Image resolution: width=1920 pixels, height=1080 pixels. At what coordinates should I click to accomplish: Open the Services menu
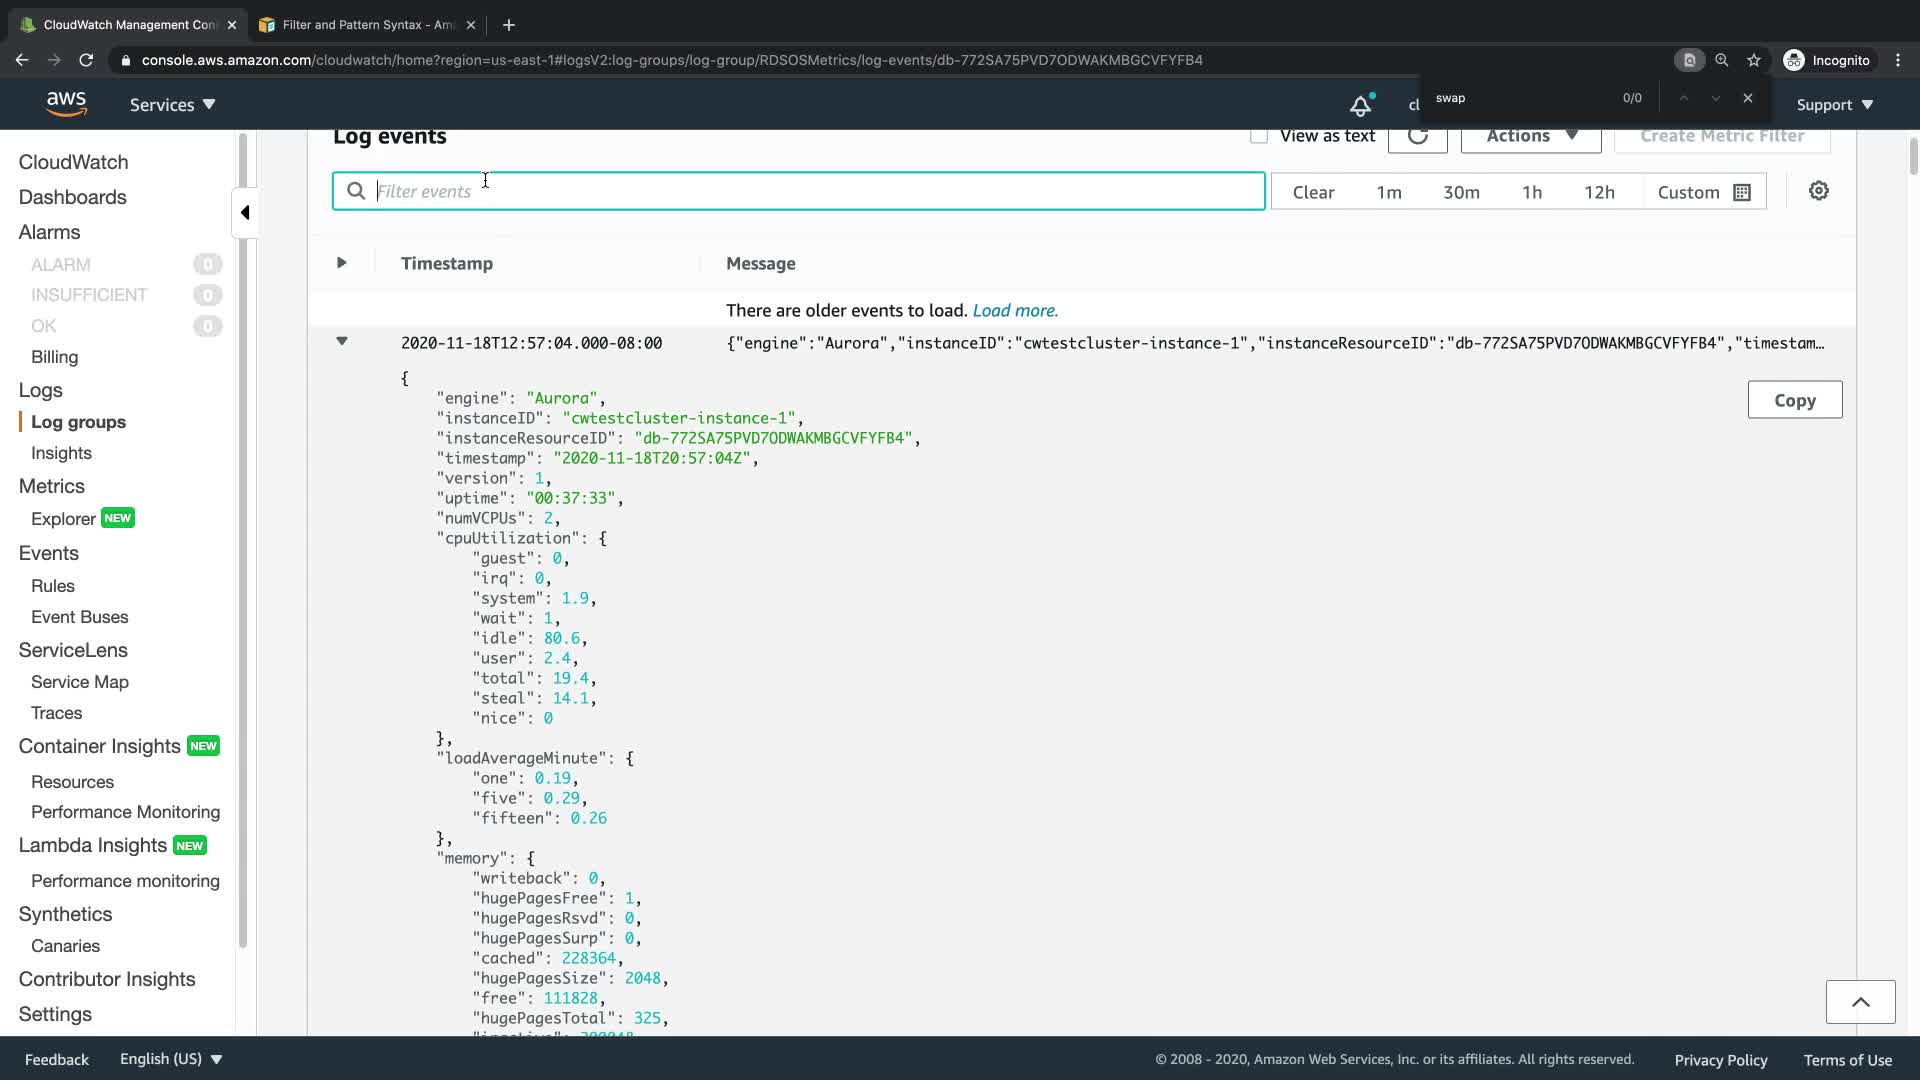click(172, 105)
